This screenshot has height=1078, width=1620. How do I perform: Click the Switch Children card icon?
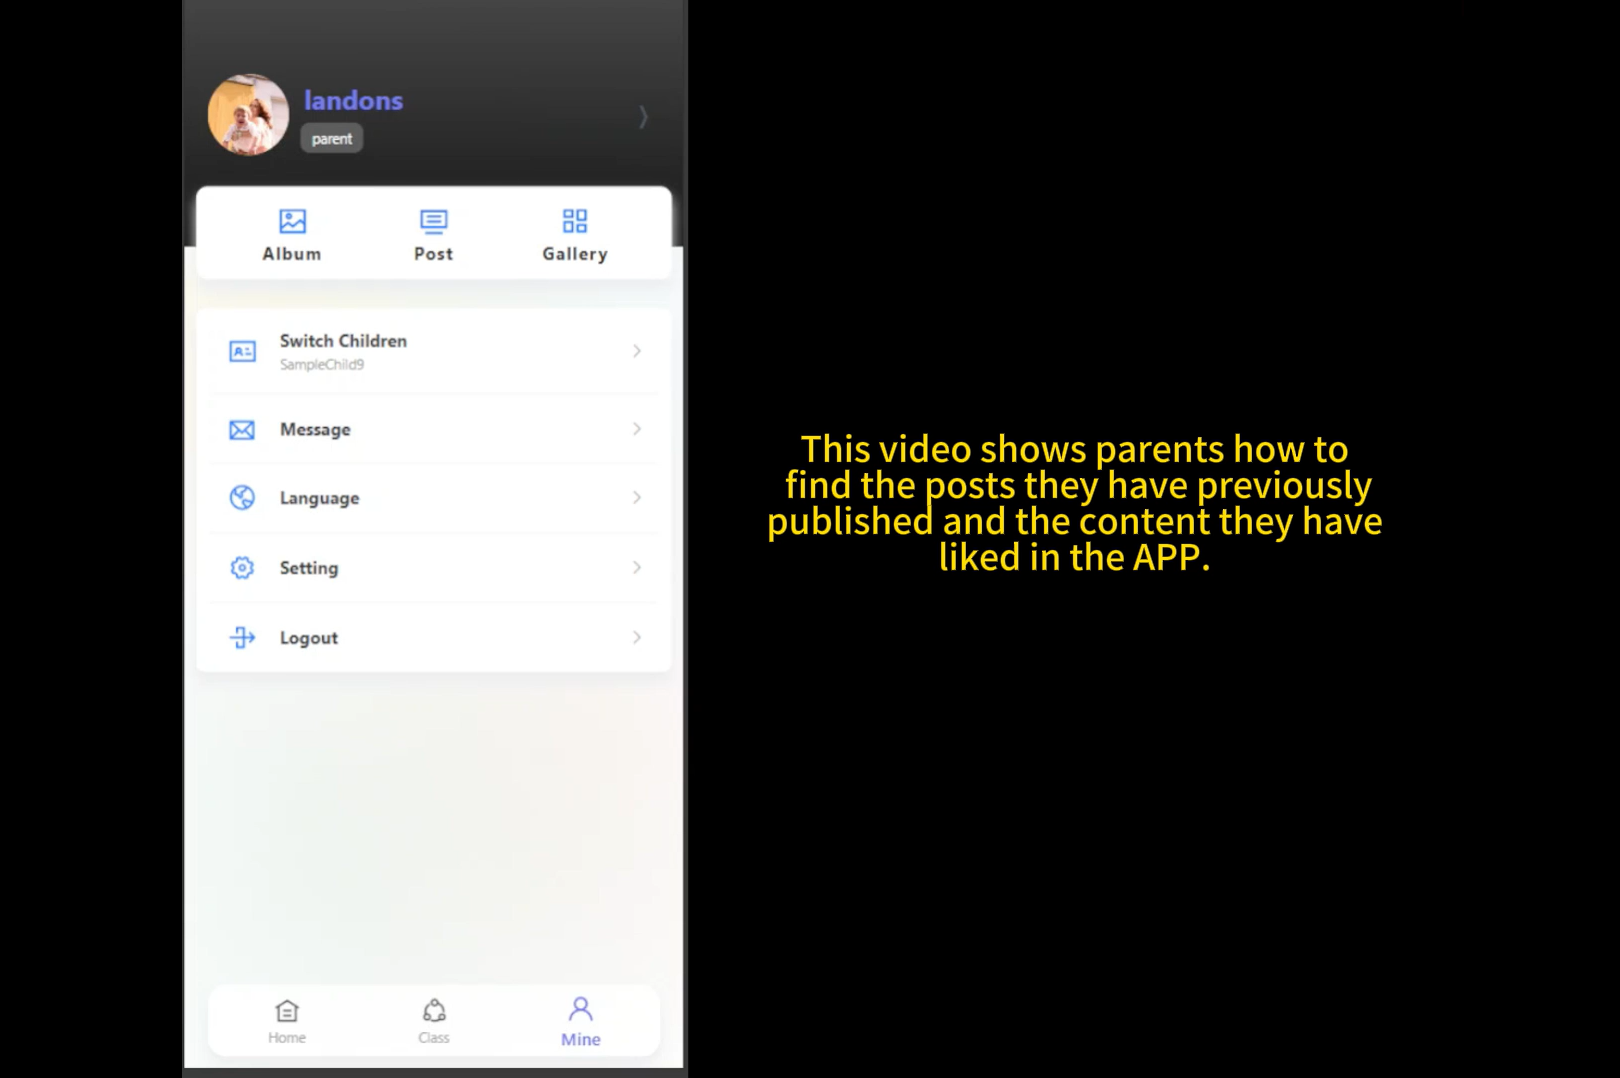click(242, 351)
